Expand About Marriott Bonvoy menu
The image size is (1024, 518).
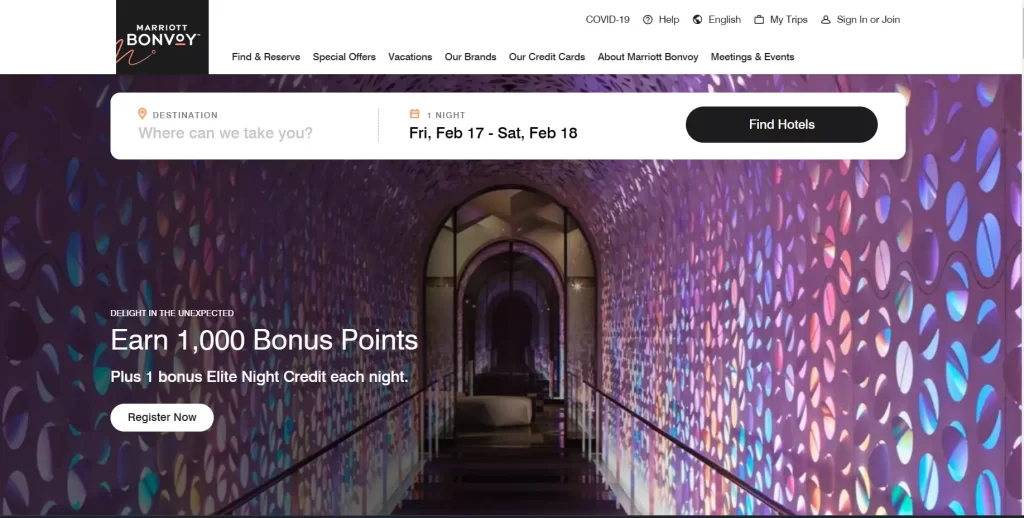pyautogui.click(x=648, y=57)
